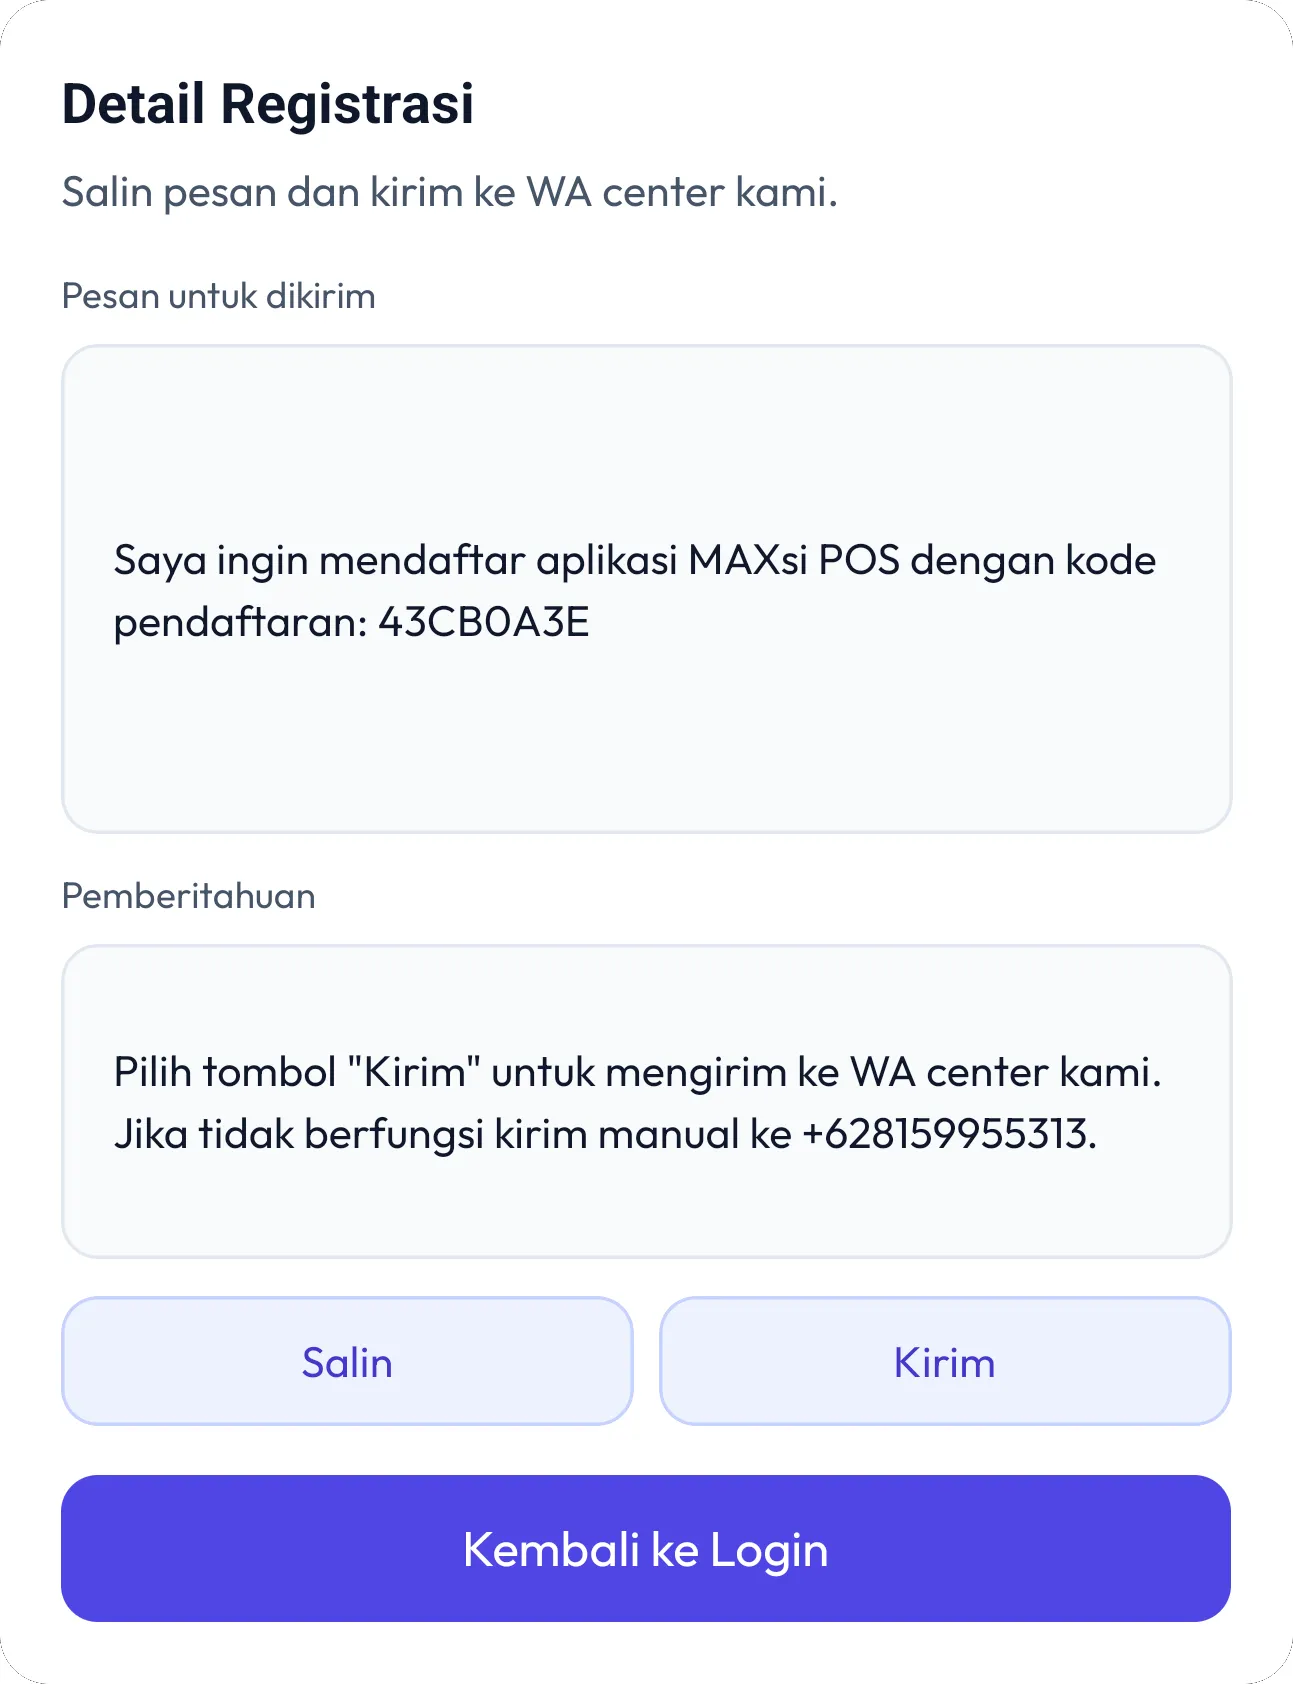Click the MAXsi POS message text

click(634, 560)
